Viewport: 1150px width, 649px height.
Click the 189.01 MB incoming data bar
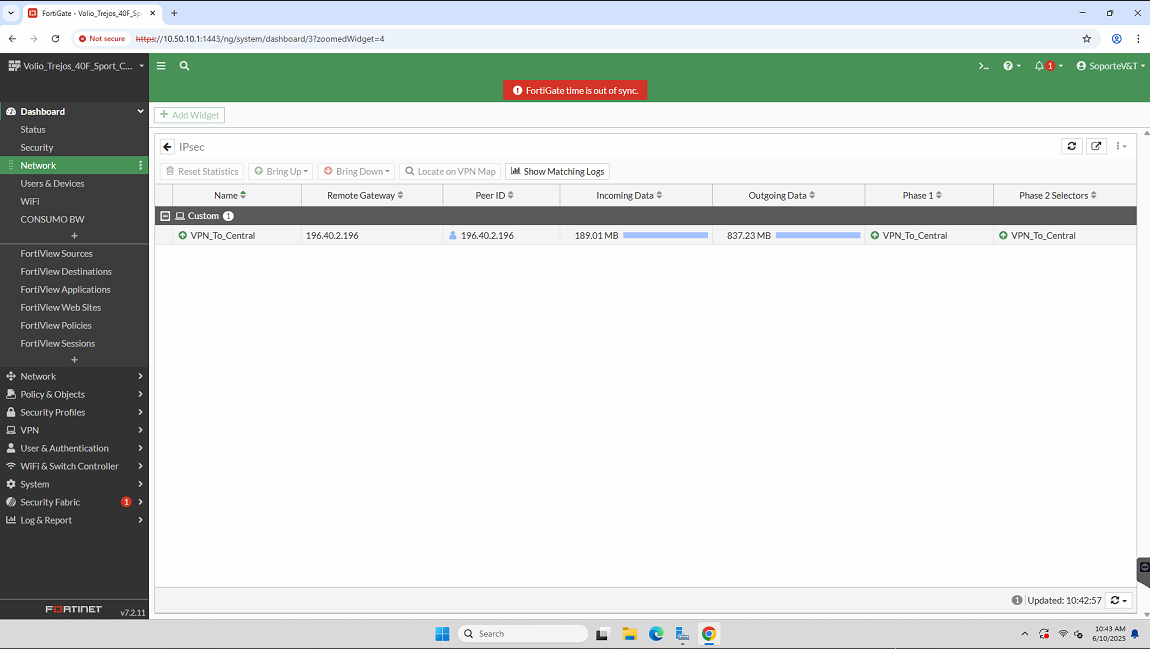click(665, 235)
